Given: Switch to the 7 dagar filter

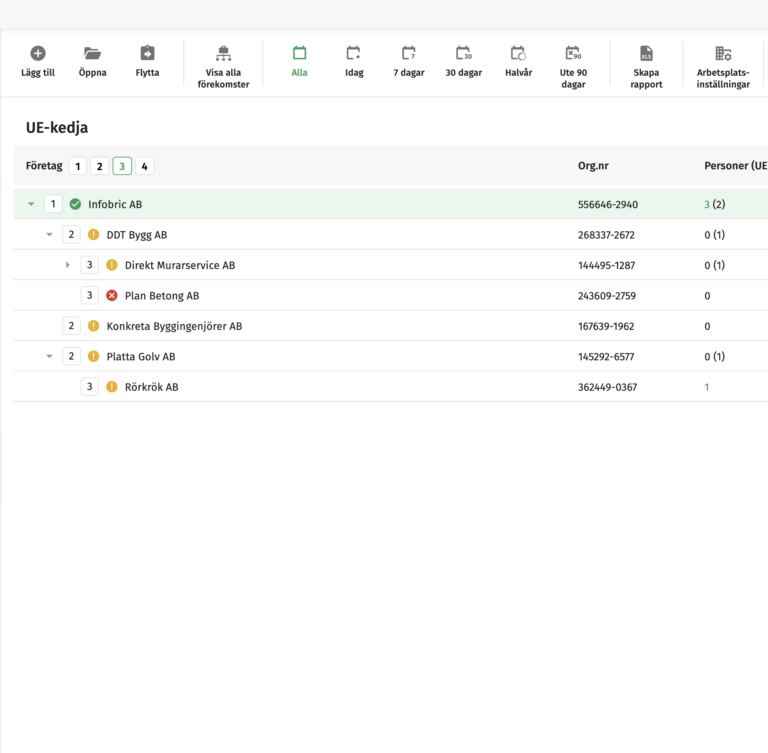Looking at the screenshot, I should point(408,54).
